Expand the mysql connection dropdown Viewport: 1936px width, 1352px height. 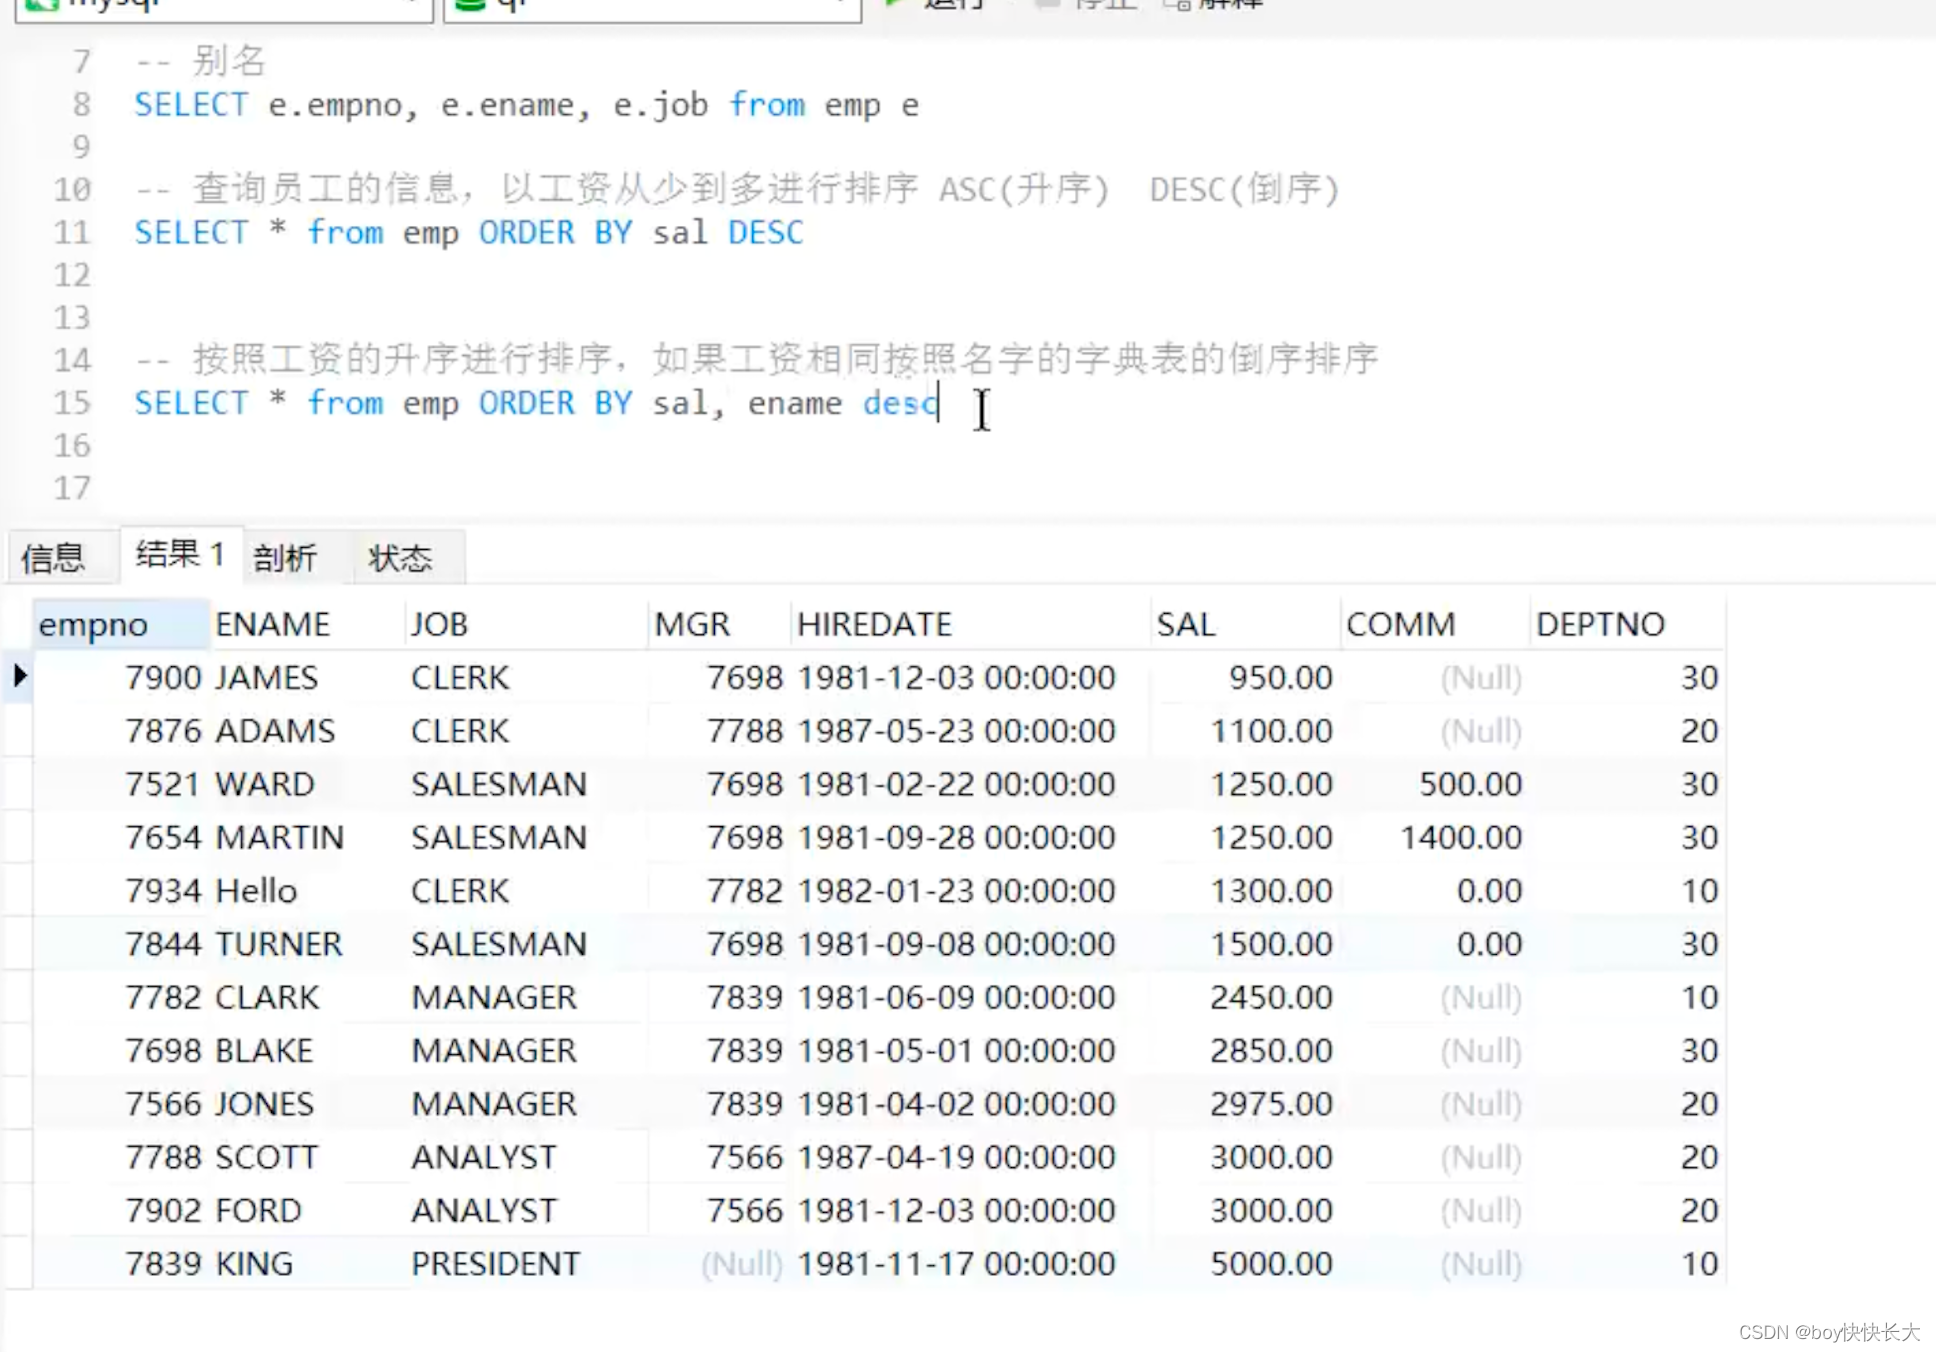click(x=413, y=5)
